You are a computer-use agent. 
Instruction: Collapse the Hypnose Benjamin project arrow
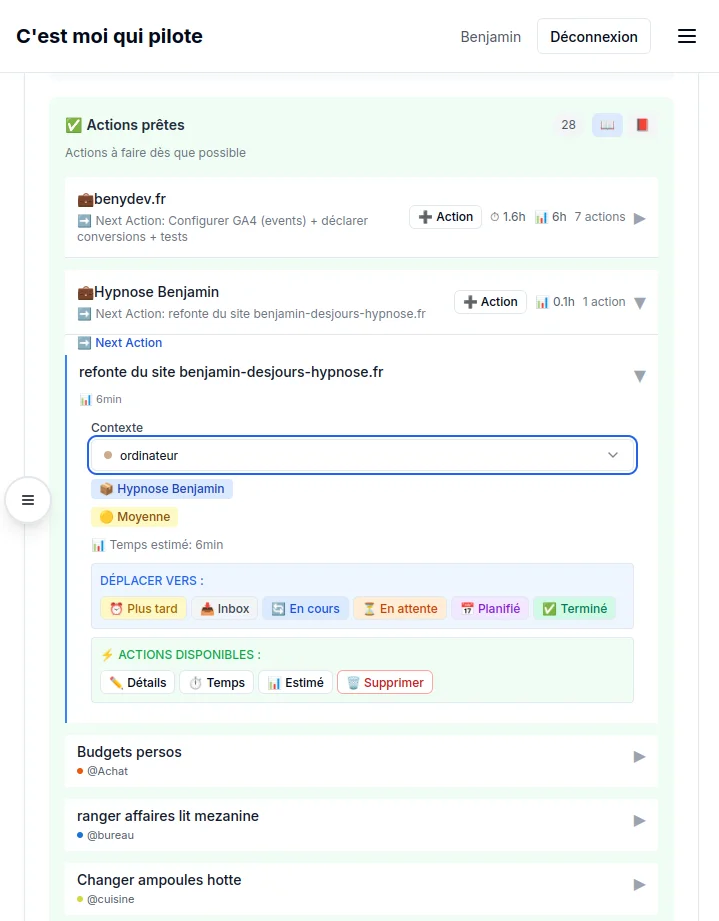[640, 302]
